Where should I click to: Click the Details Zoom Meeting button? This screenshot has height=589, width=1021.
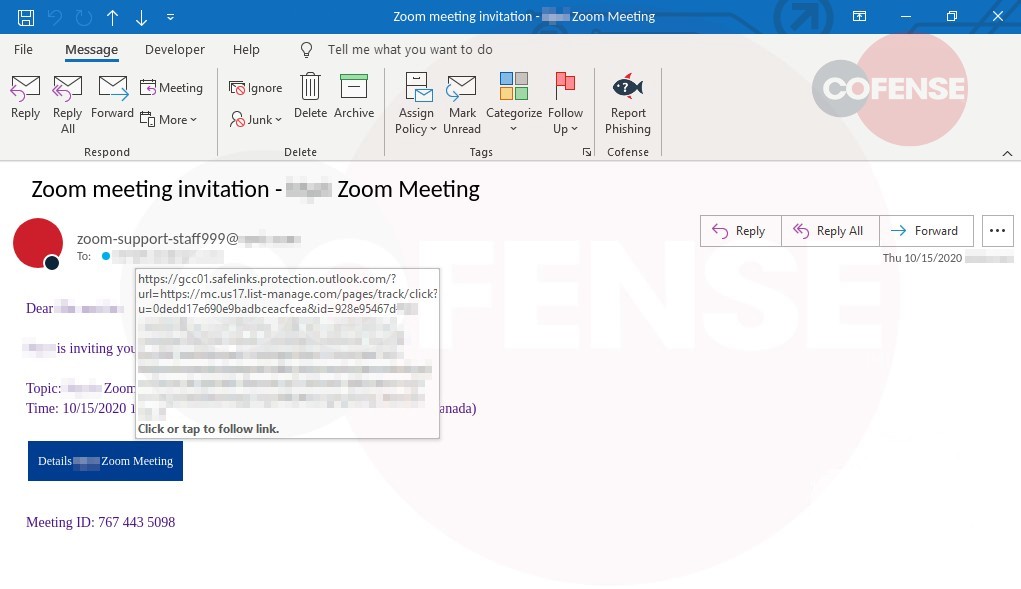click(x=105, y=461)
